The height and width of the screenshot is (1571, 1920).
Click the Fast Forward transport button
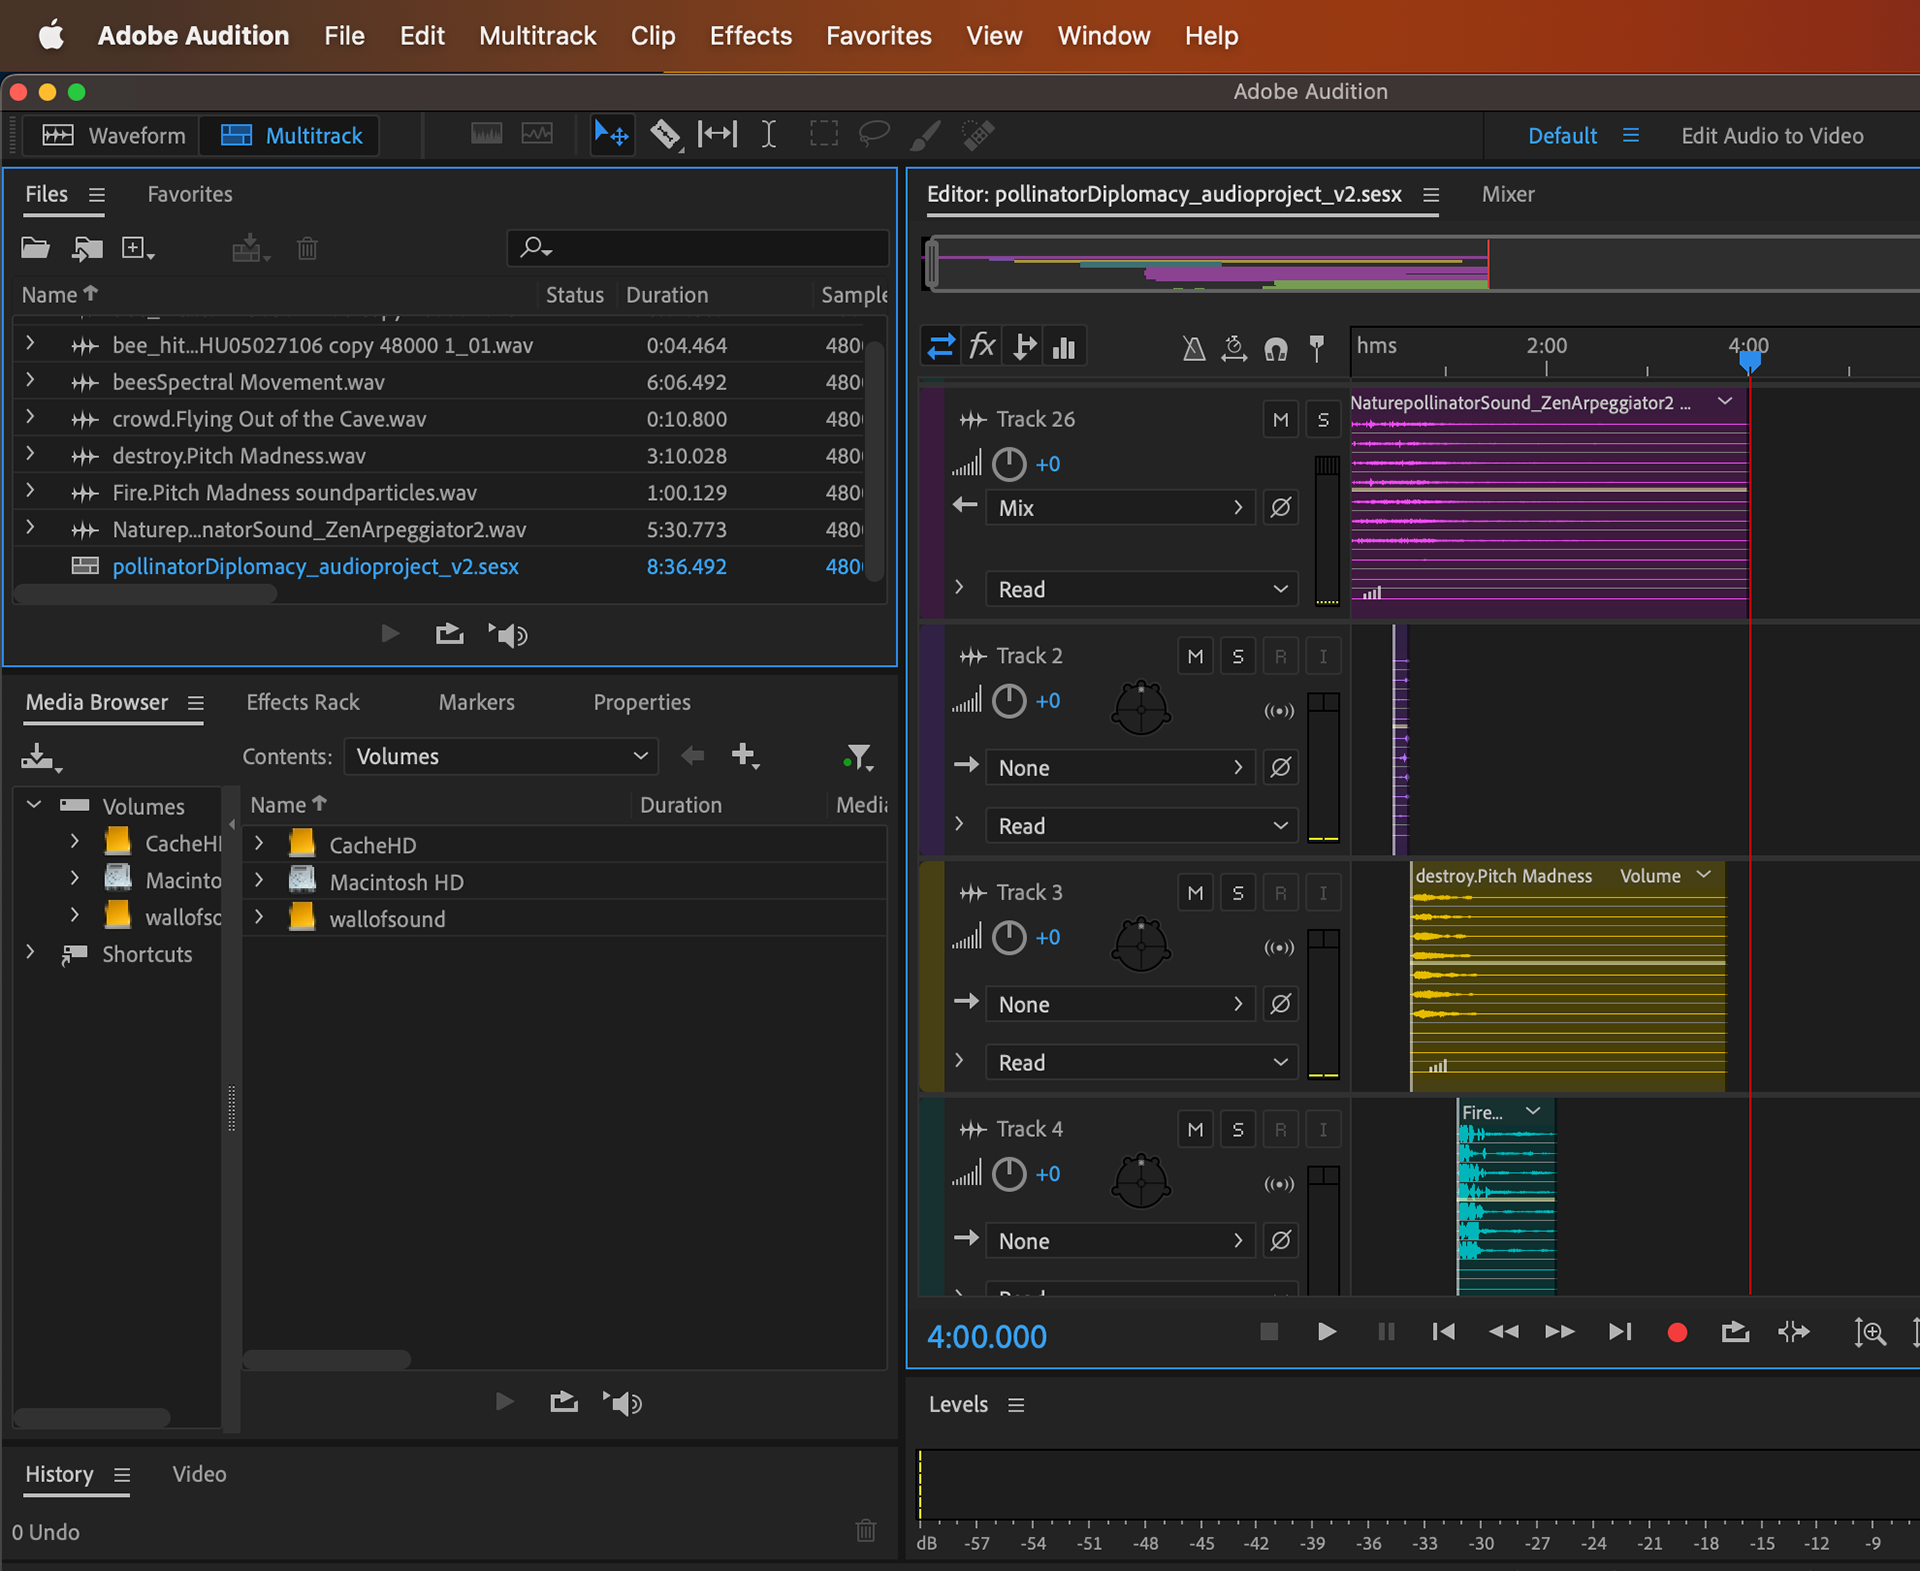tap(1560, 1332)
